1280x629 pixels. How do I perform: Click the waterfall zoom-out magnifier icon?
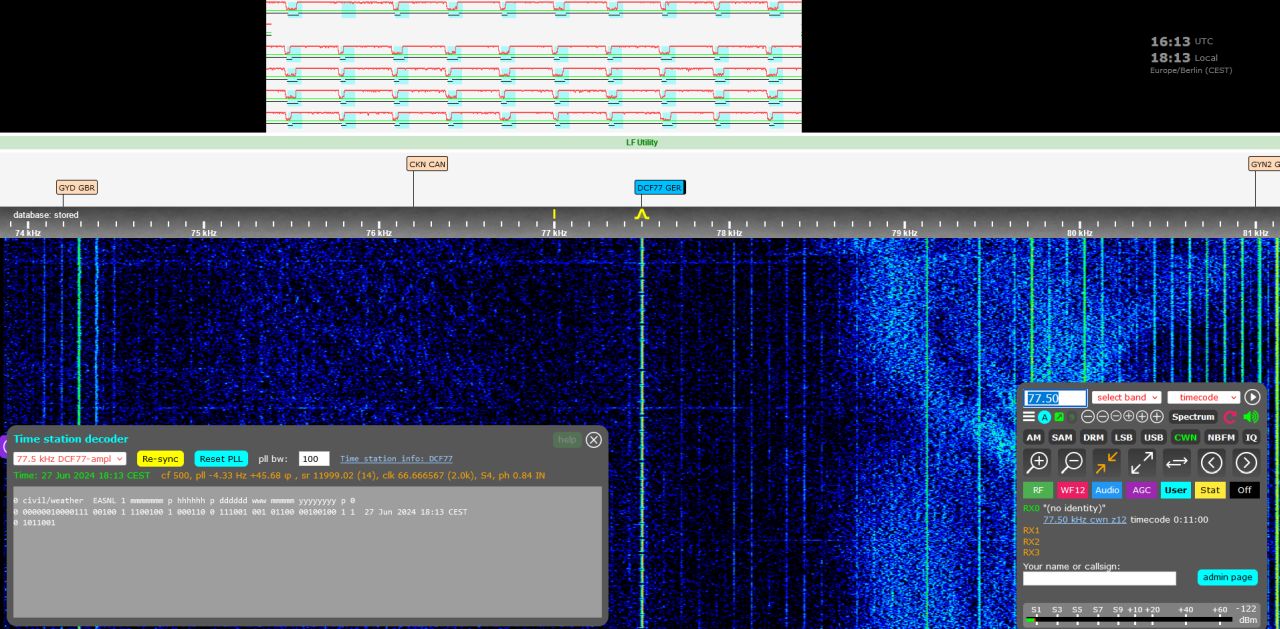[x=1072, y=462]
